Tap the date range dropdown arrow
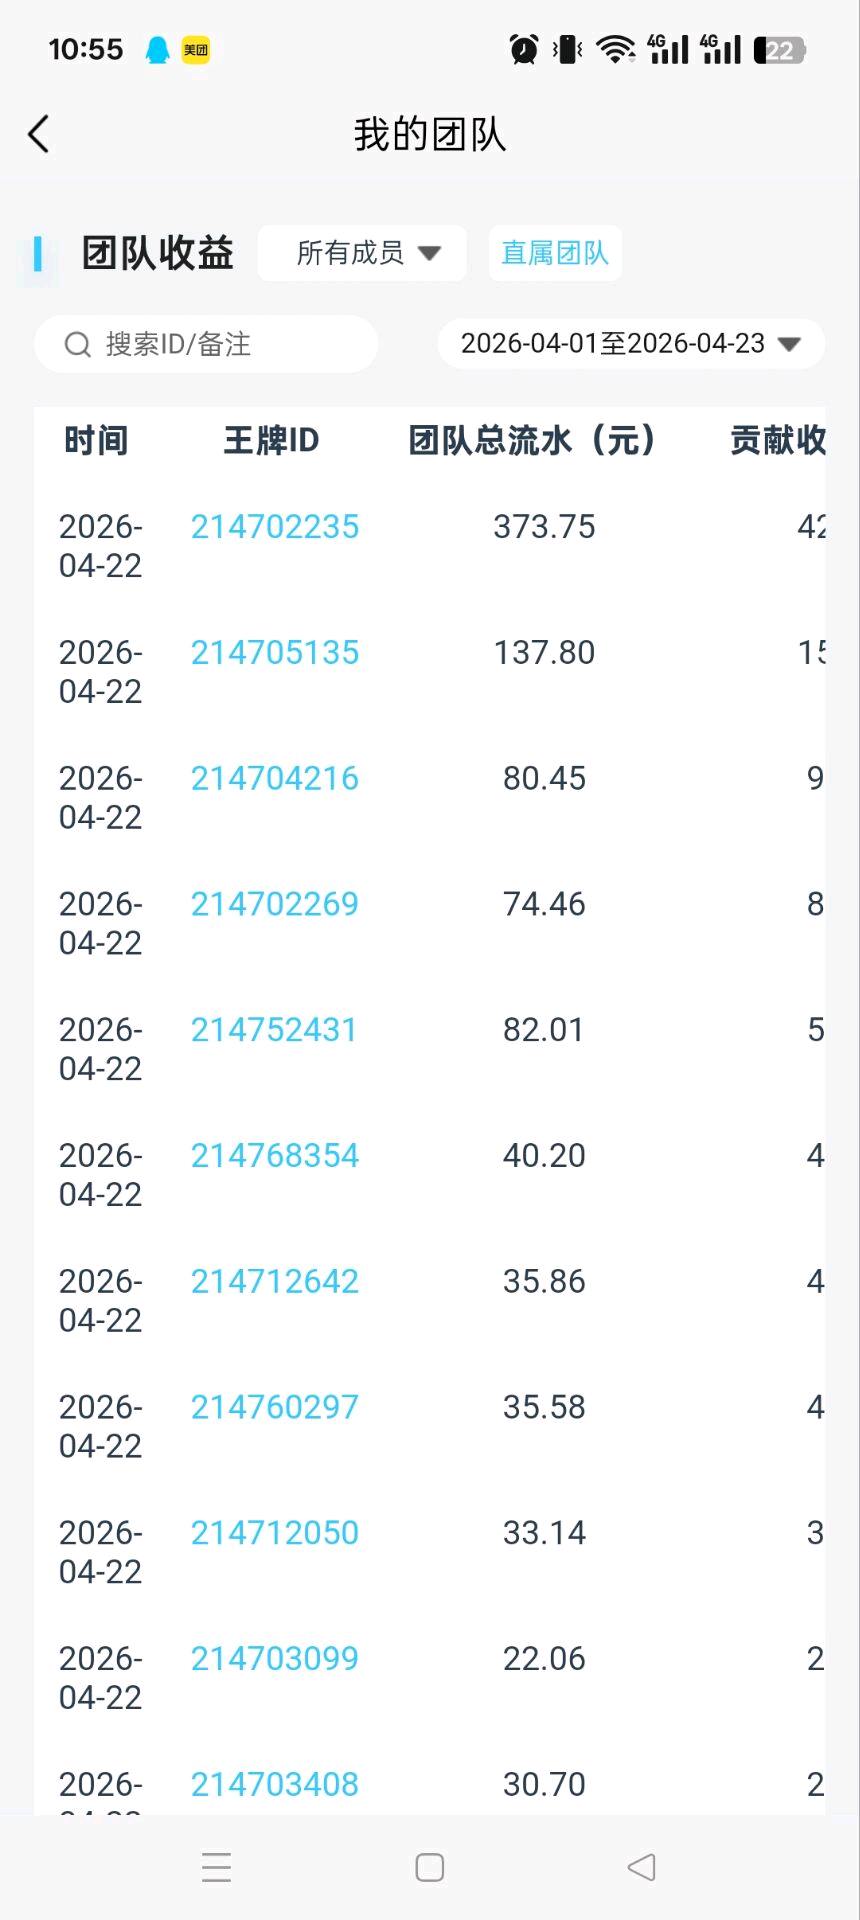The image size is (860, 1920). click(x=790, y=344)
